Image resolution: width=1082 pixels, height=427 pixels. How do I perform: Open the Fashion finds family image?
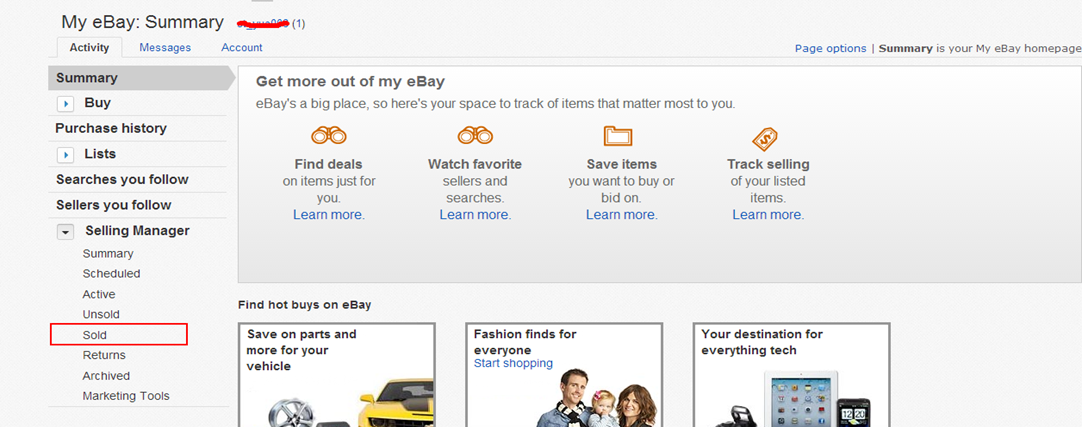[598, 397]
